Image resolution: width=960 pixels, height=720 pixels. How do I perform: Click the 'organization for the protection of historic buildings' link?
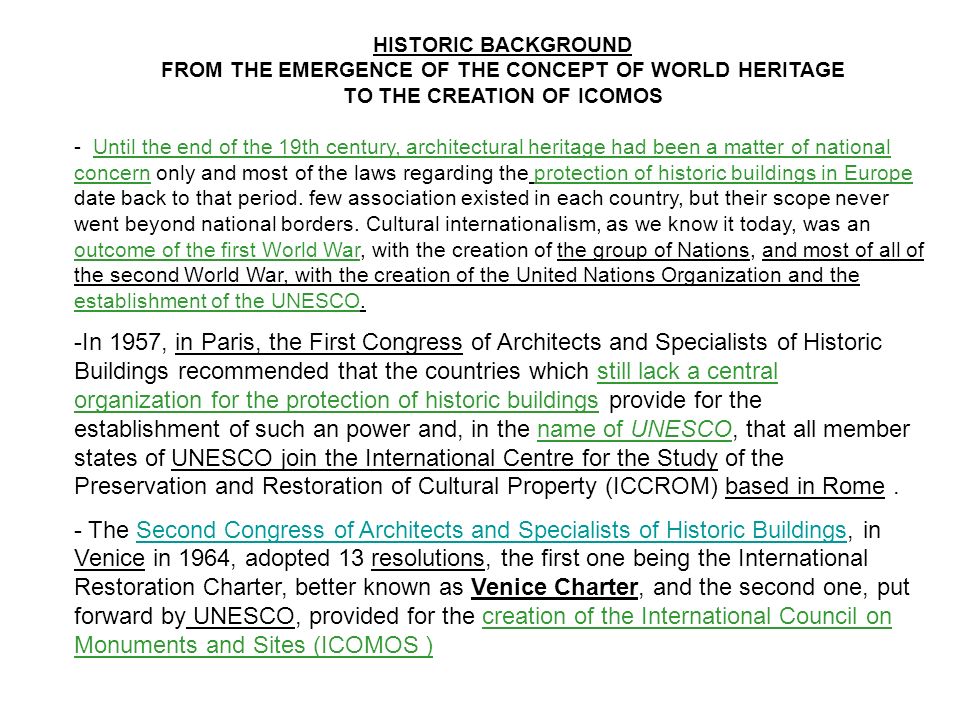[336, 400]
